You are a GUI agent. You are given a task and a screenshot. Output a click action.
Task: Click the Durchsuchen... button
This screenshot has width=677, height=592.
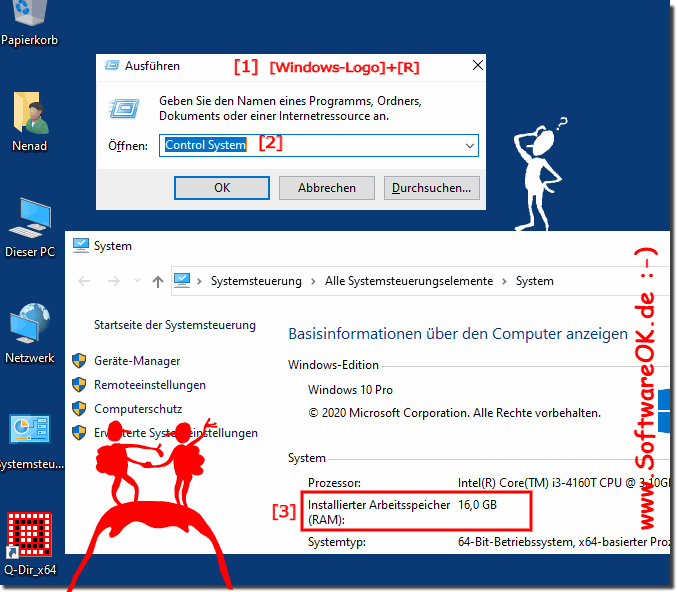[432, 188]
